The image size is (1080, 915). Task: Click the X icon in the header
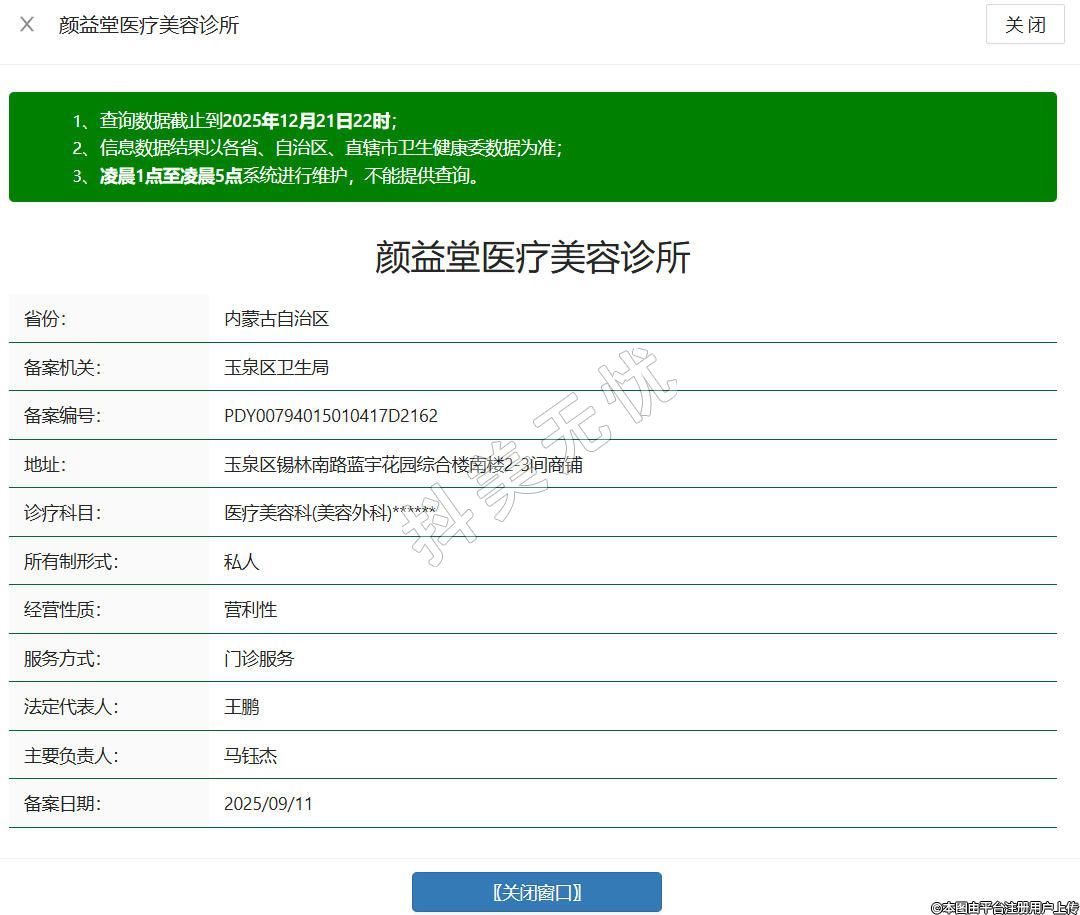coord(27,25)
